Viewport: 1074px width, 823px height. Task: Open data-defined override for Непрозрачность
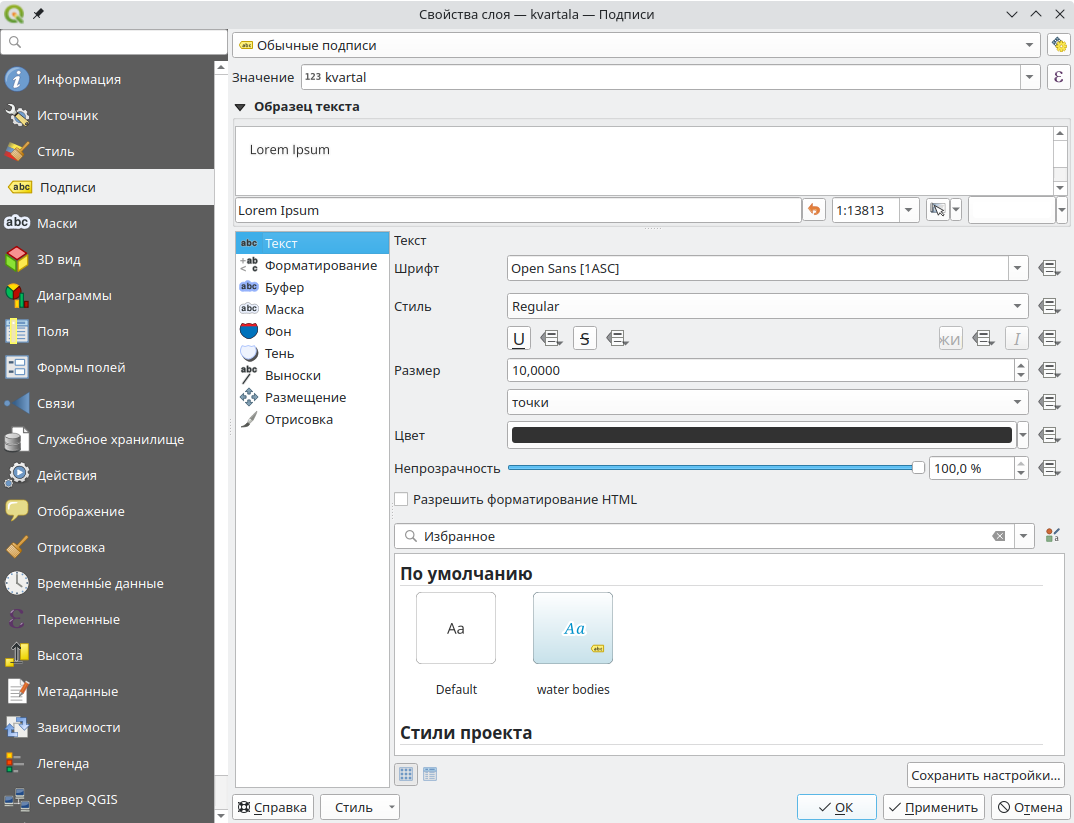point(1049,468)
